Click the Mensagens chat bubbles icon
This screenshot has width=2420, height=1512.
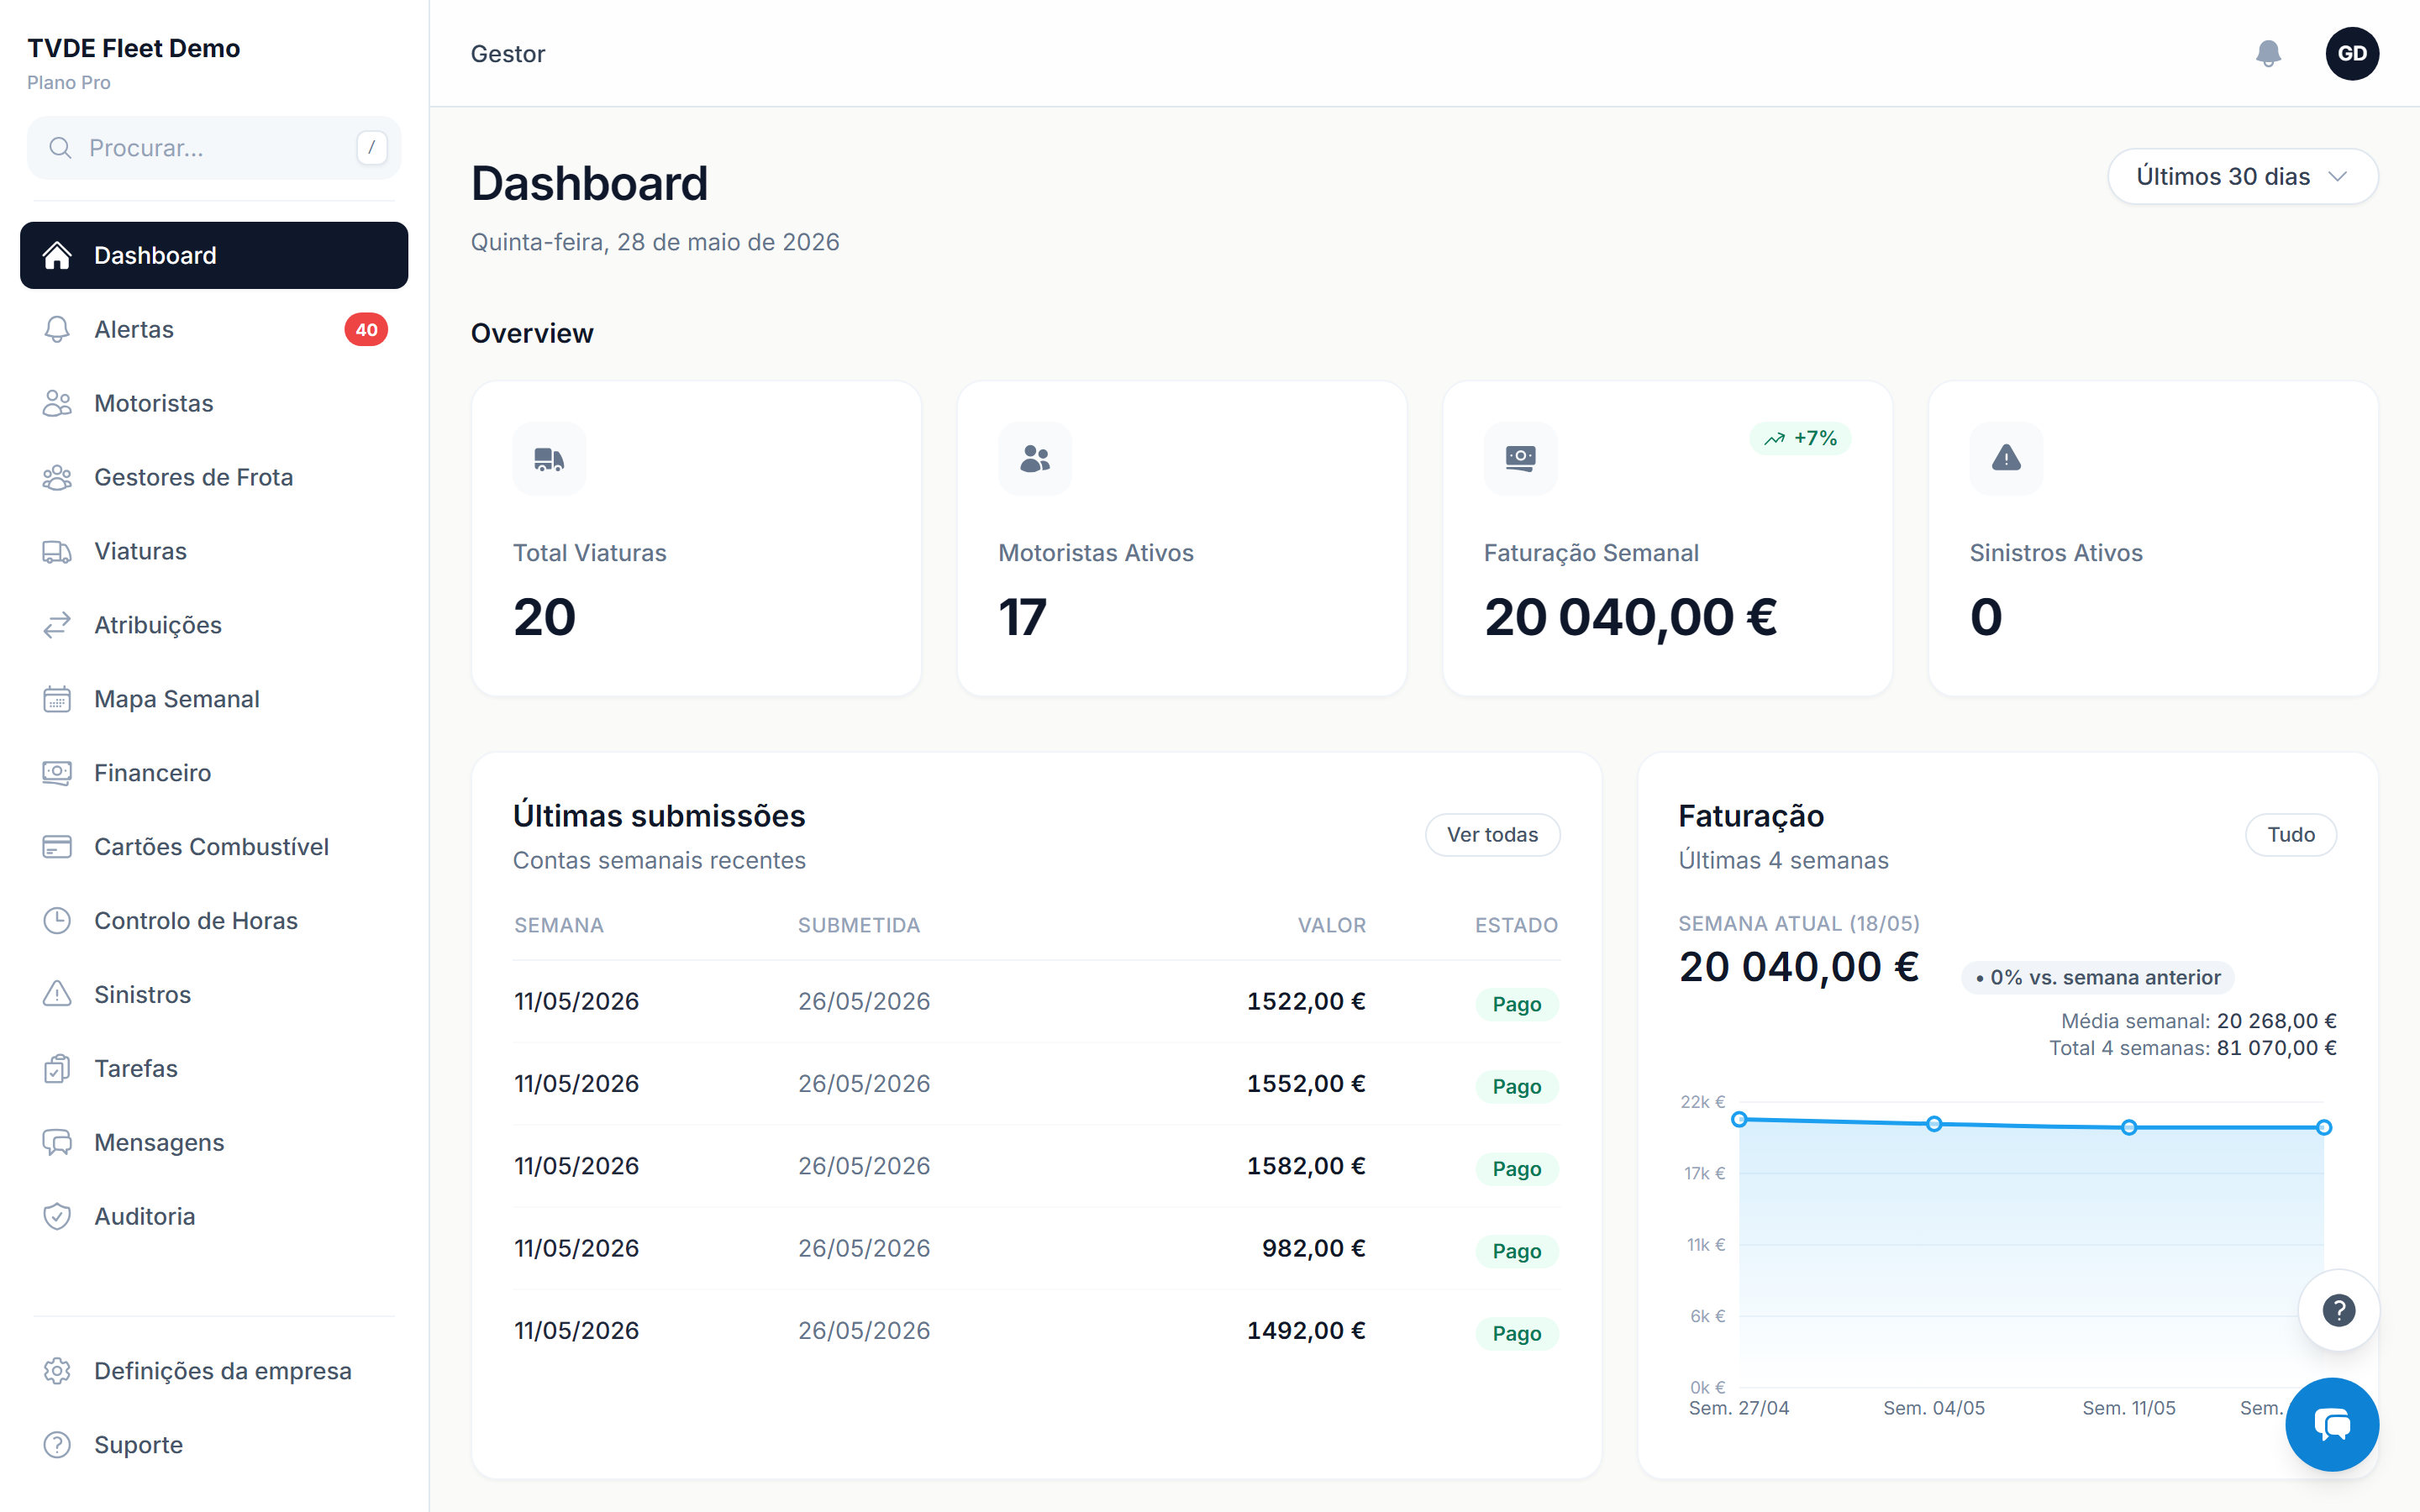click(57, 1143)
